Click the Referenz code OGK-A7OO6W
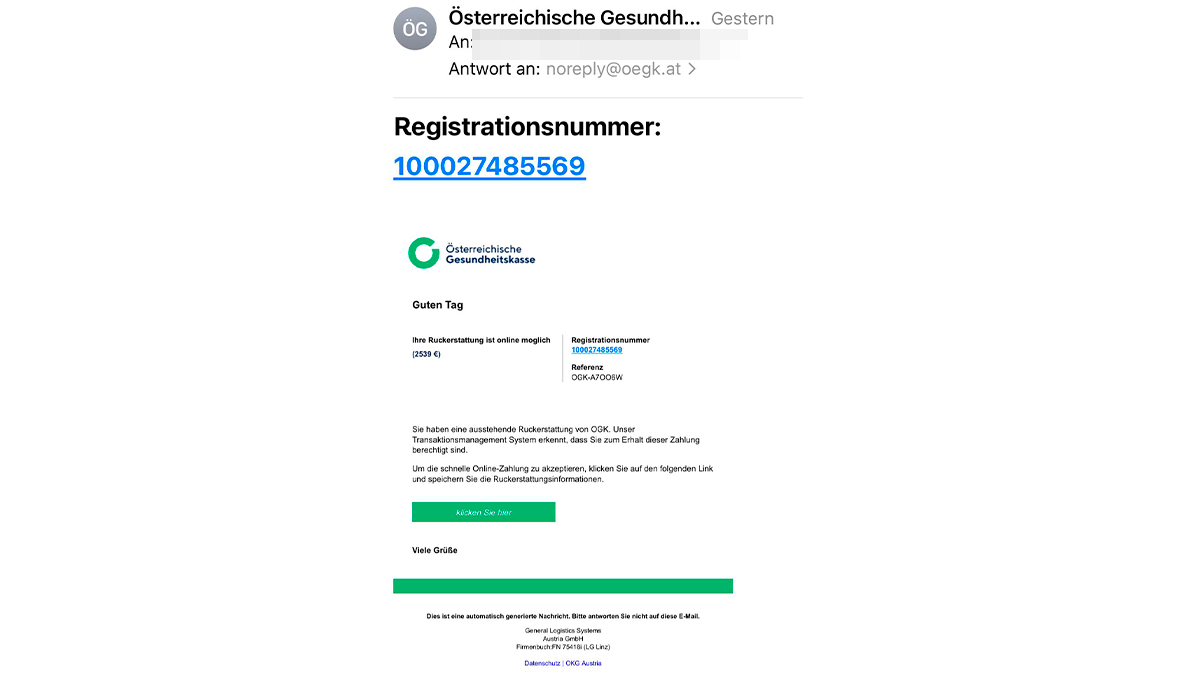The image size is (1200, 675). tap(597, 377)
